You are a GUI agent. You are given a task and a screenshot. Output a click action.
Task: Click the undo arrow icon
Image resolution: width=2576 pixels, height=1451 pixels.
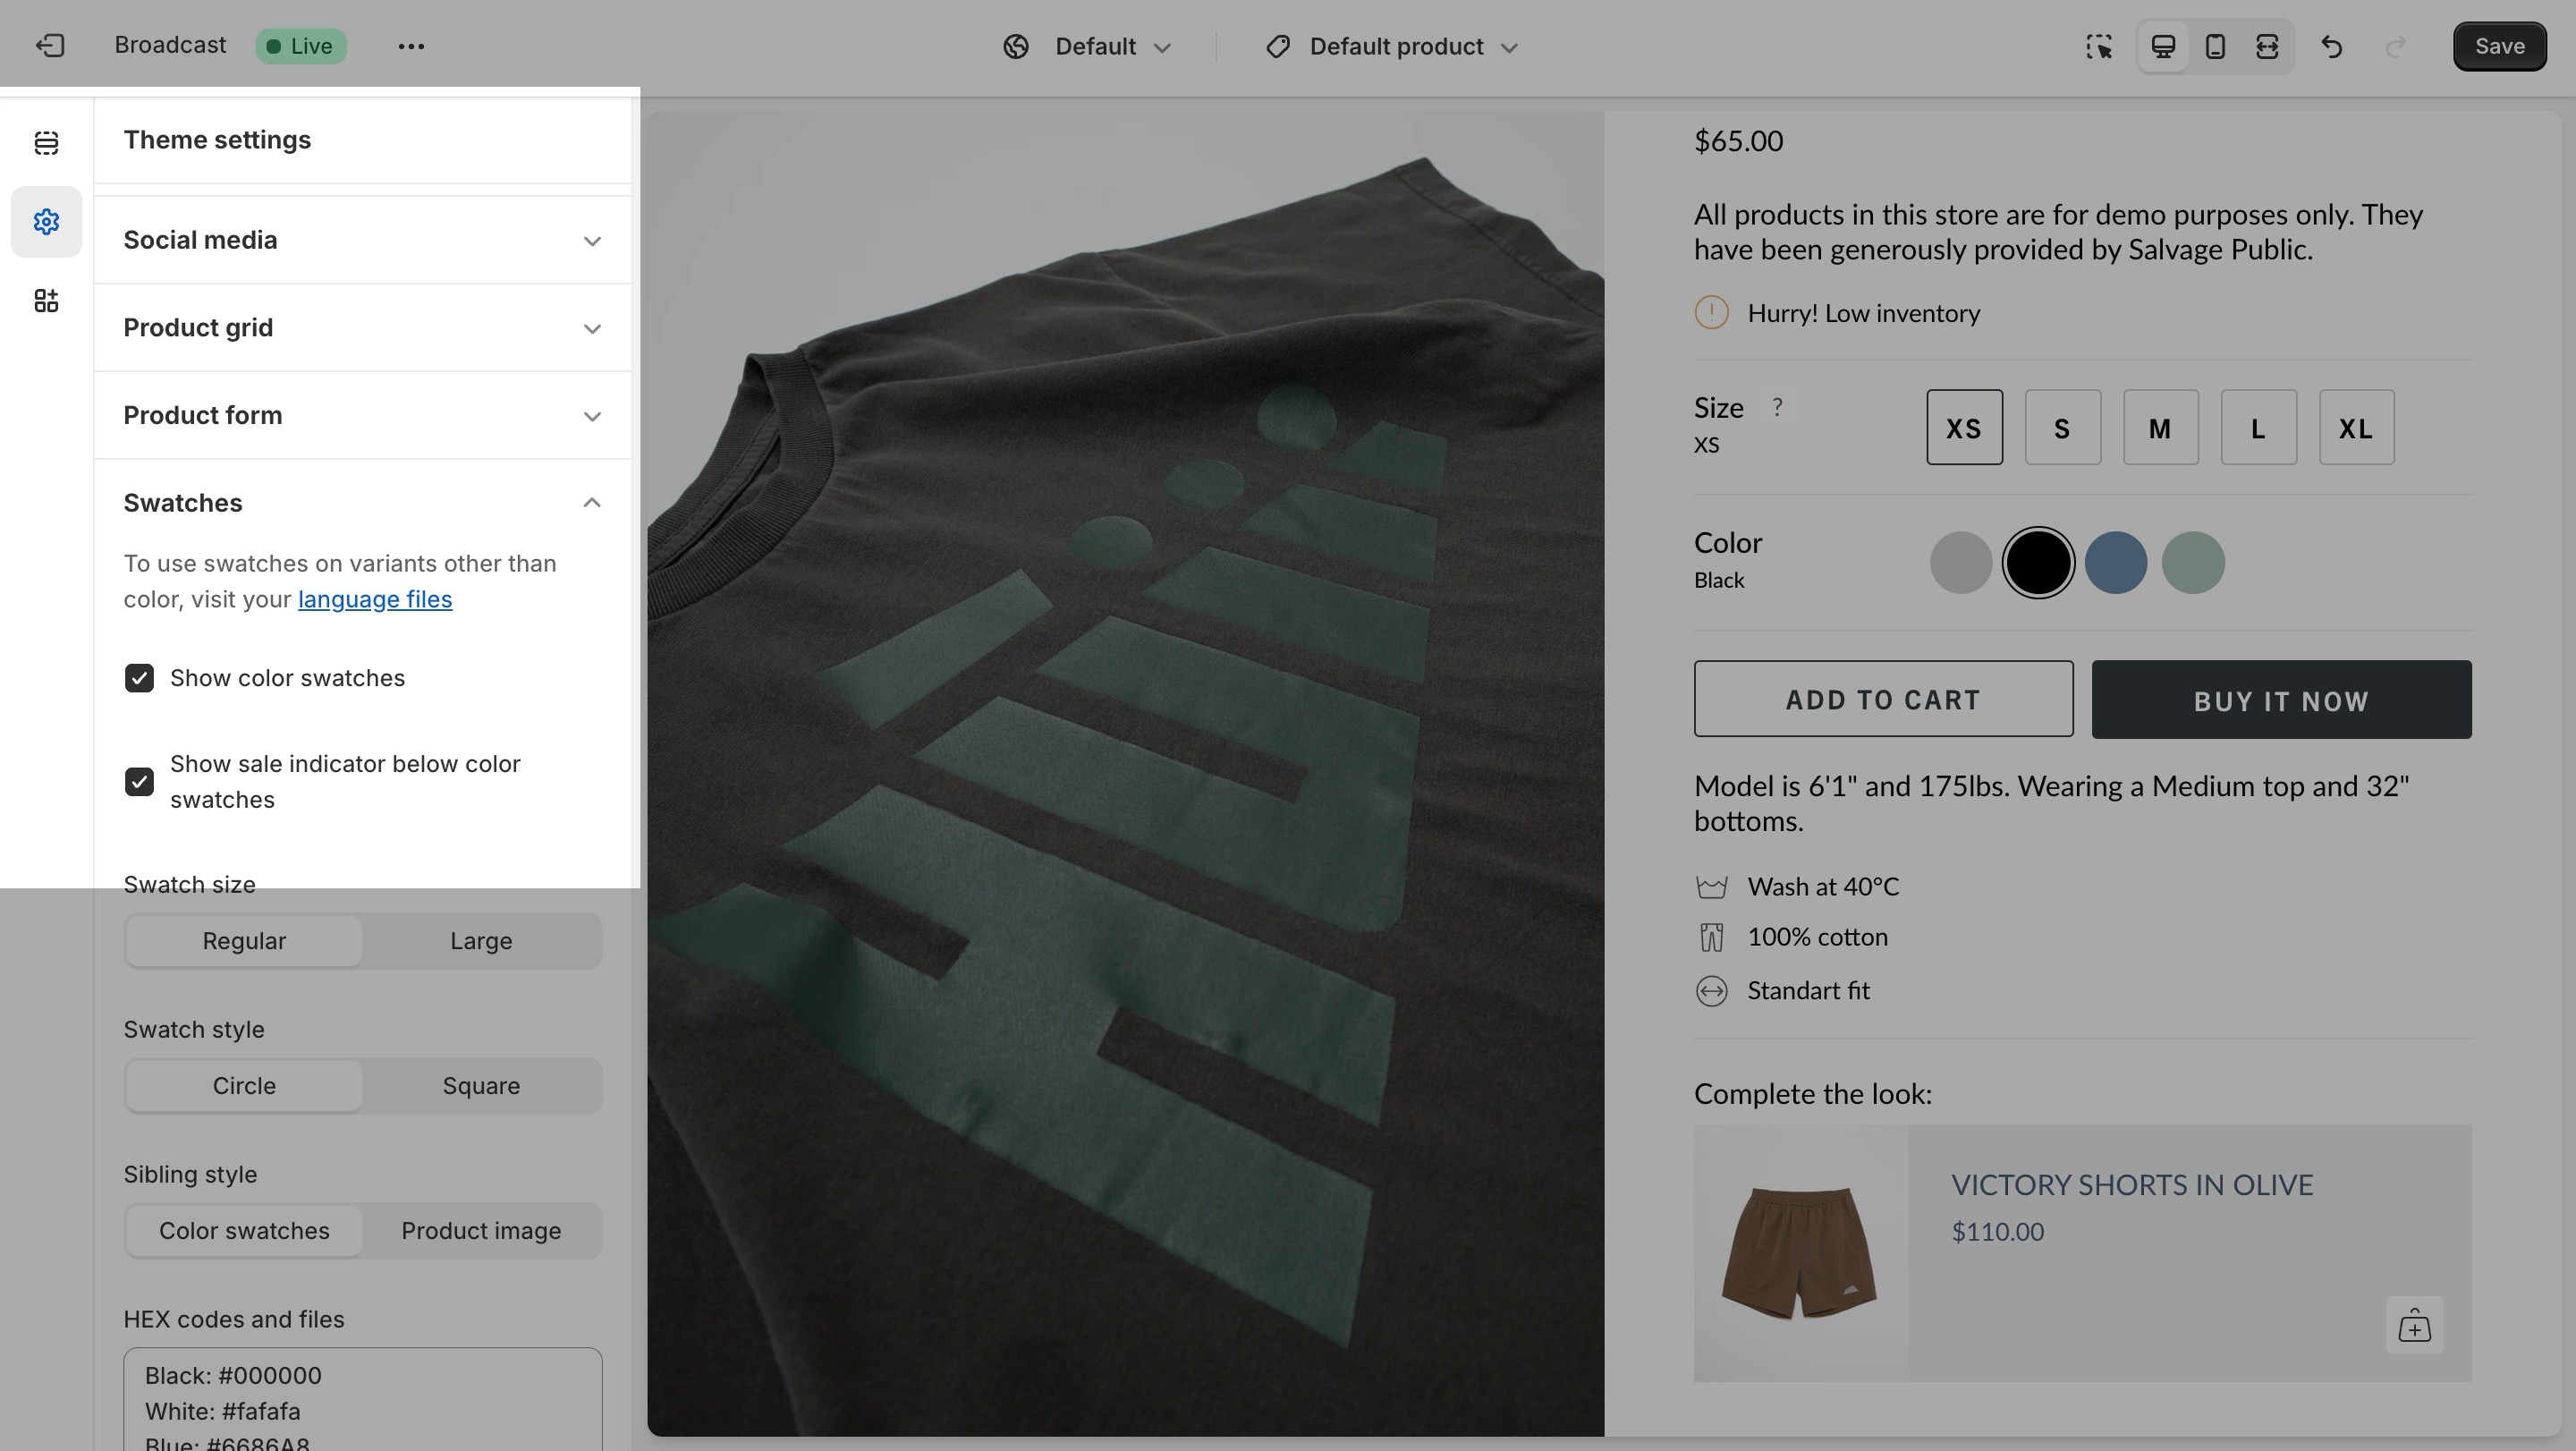(2332, 47)
